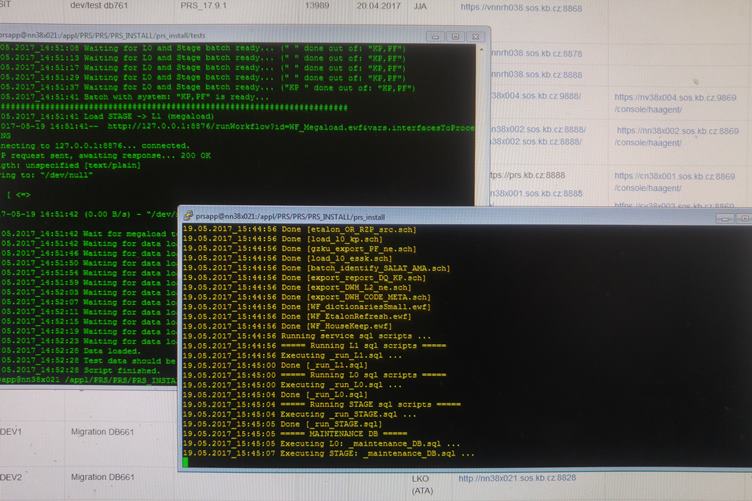The image size is (752, 501).
Task: Click the 'Done [export_DWH_L2_ne.sch]' line
Action: pyautogui.click(x=297, y=287)
